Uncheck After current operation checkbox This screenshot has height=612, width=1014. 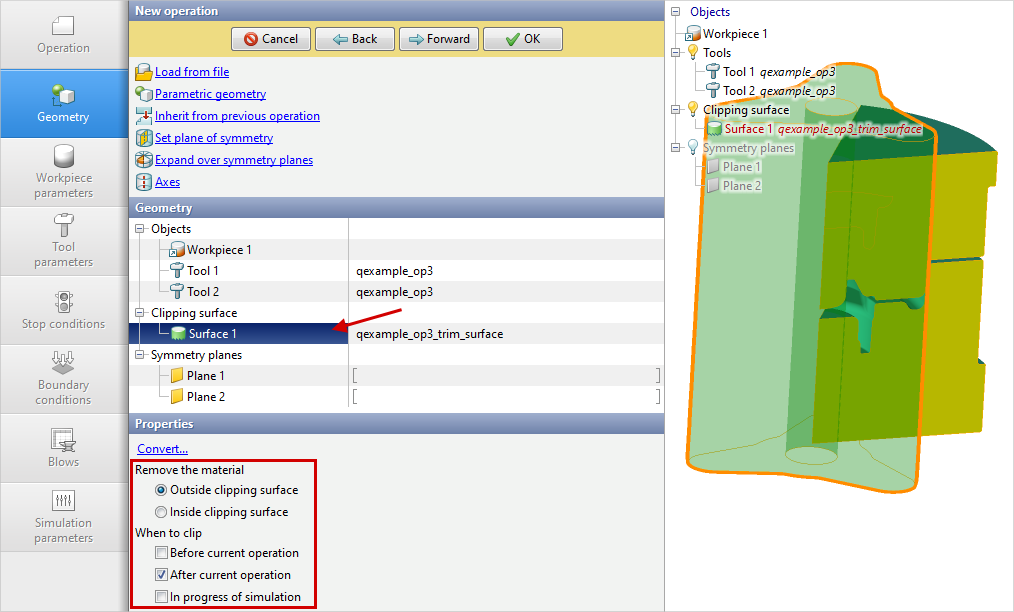161,575
